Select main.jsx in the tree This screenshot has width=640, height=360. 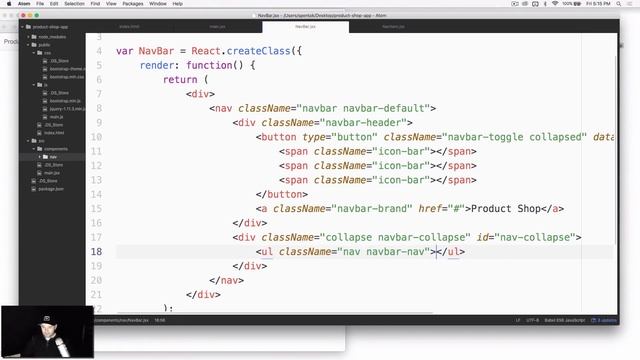coord(52,173)
